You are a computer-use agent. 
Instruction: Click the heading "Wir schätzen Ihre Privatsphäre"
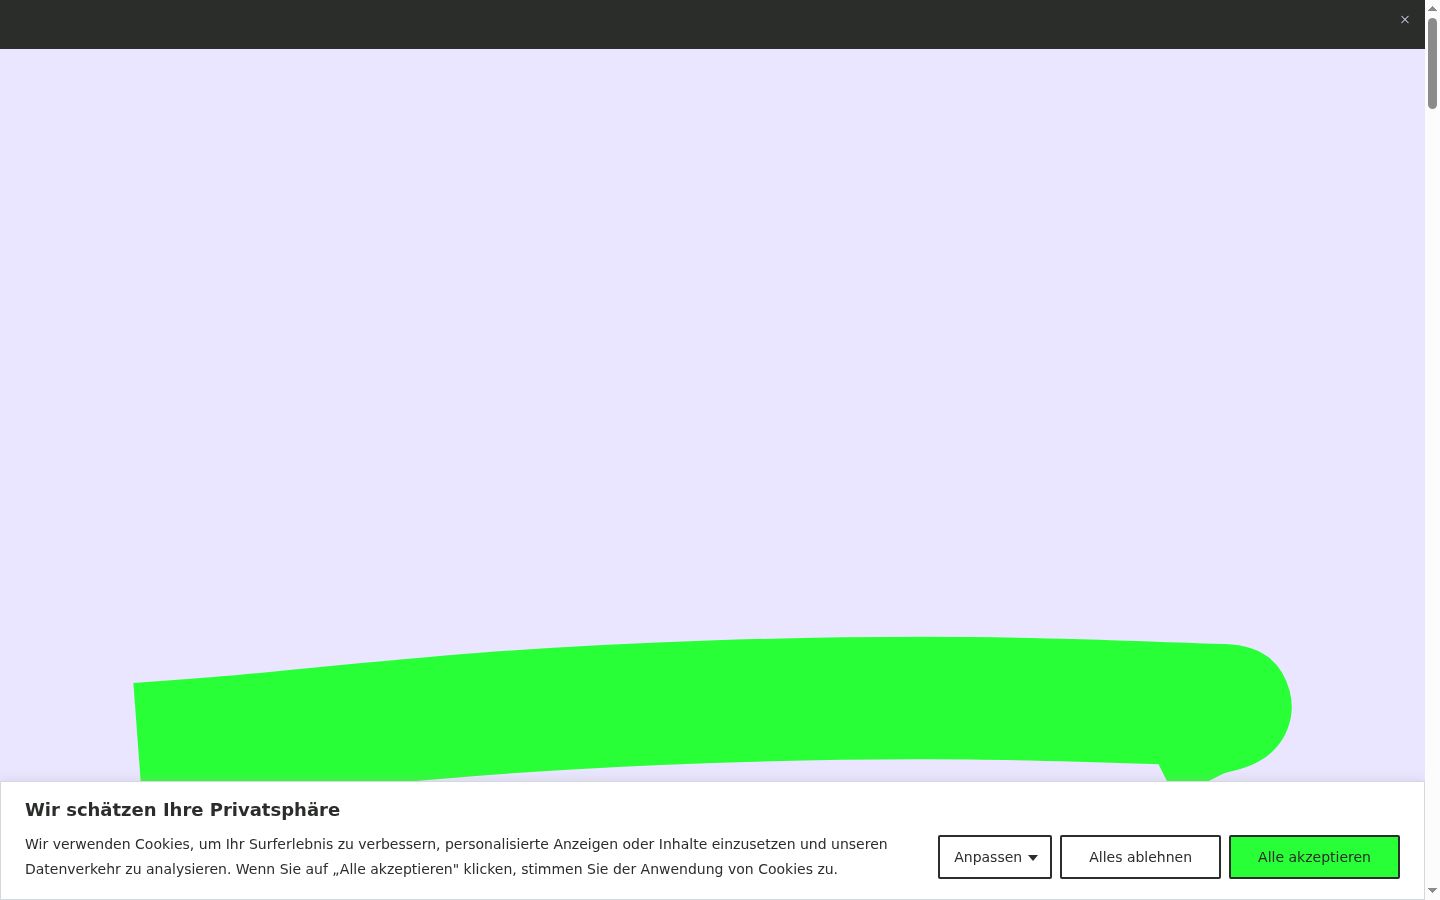coord(182,810)
